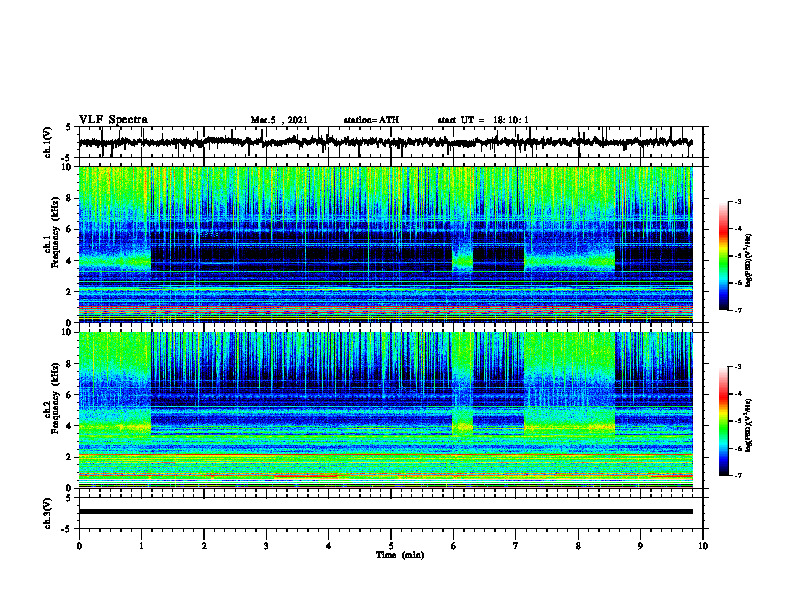Click the ch.2 "Frequency (kHz)" axis label
This screenshot has height=612, width=792.
tap(55, 399)
